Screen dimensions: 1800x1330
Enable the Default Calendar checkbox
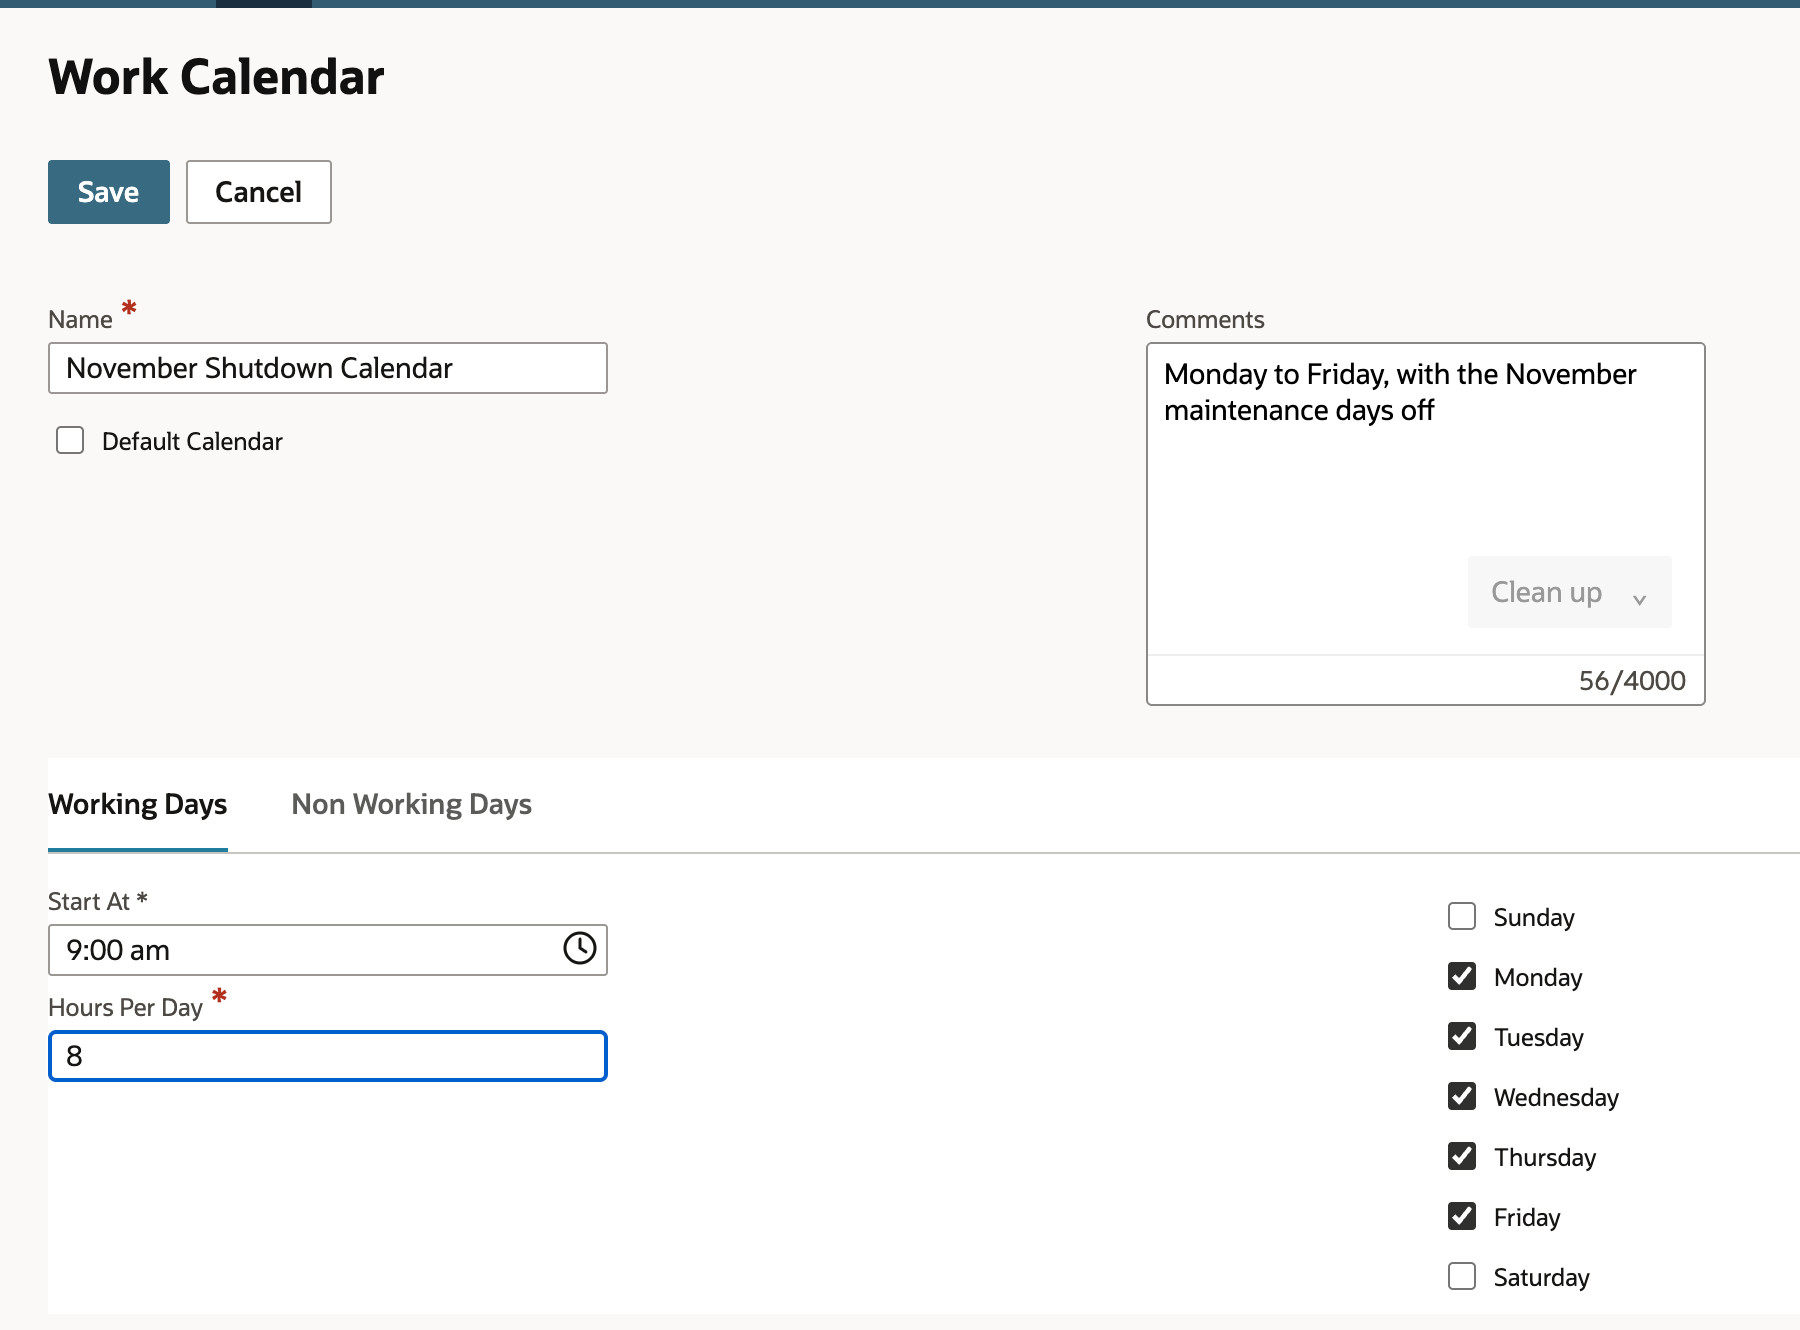click(70, 440)
